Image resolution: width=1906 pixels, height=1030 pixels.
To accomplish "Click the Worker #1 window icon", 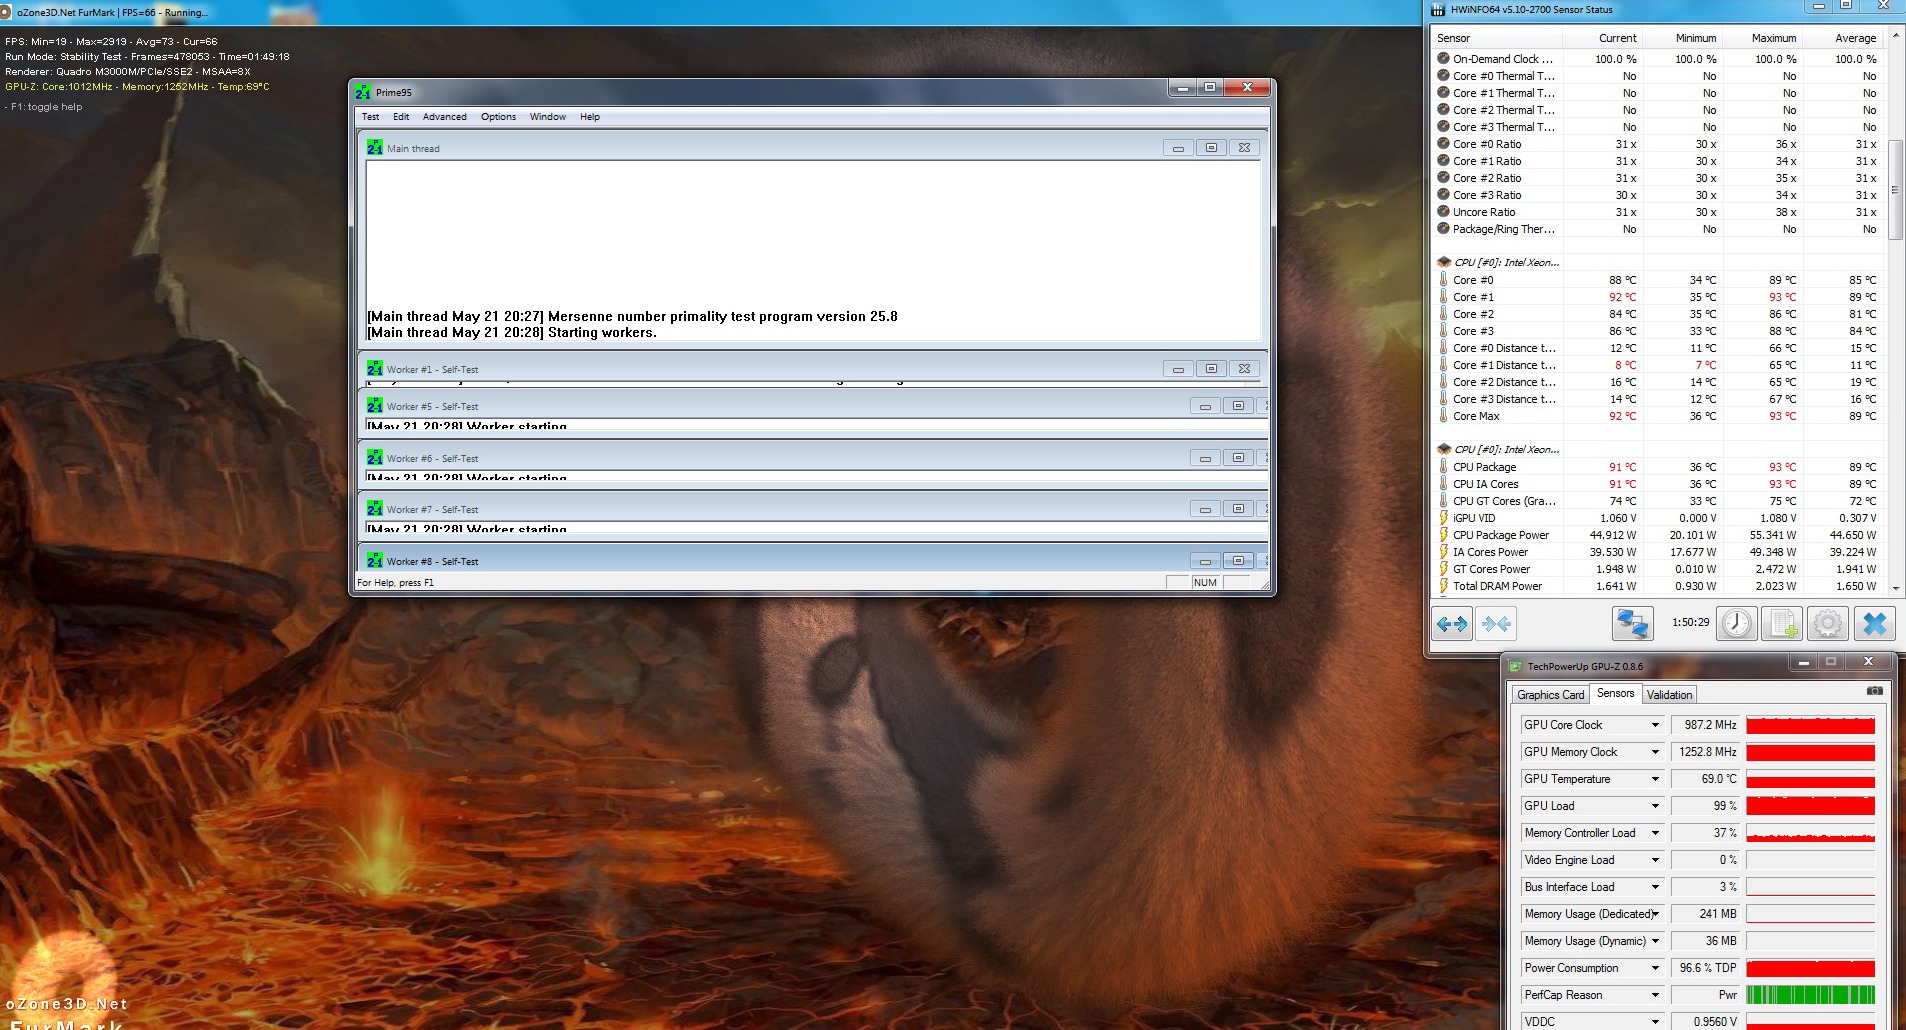I will tap(375, 369).
